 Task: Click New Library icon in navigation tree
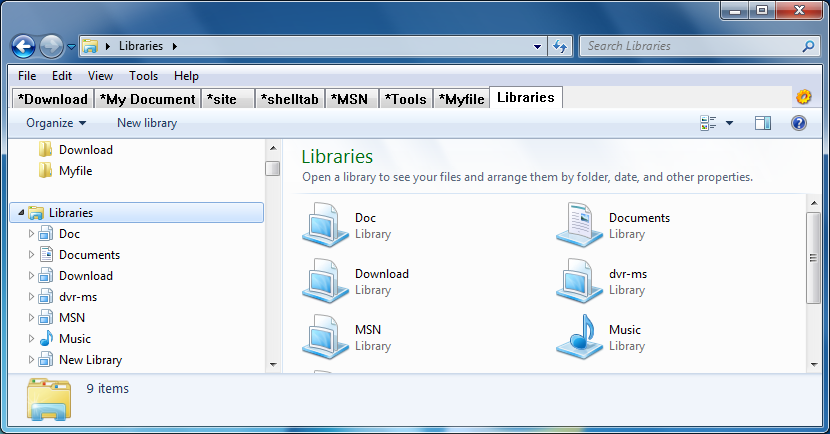(46, 360)
